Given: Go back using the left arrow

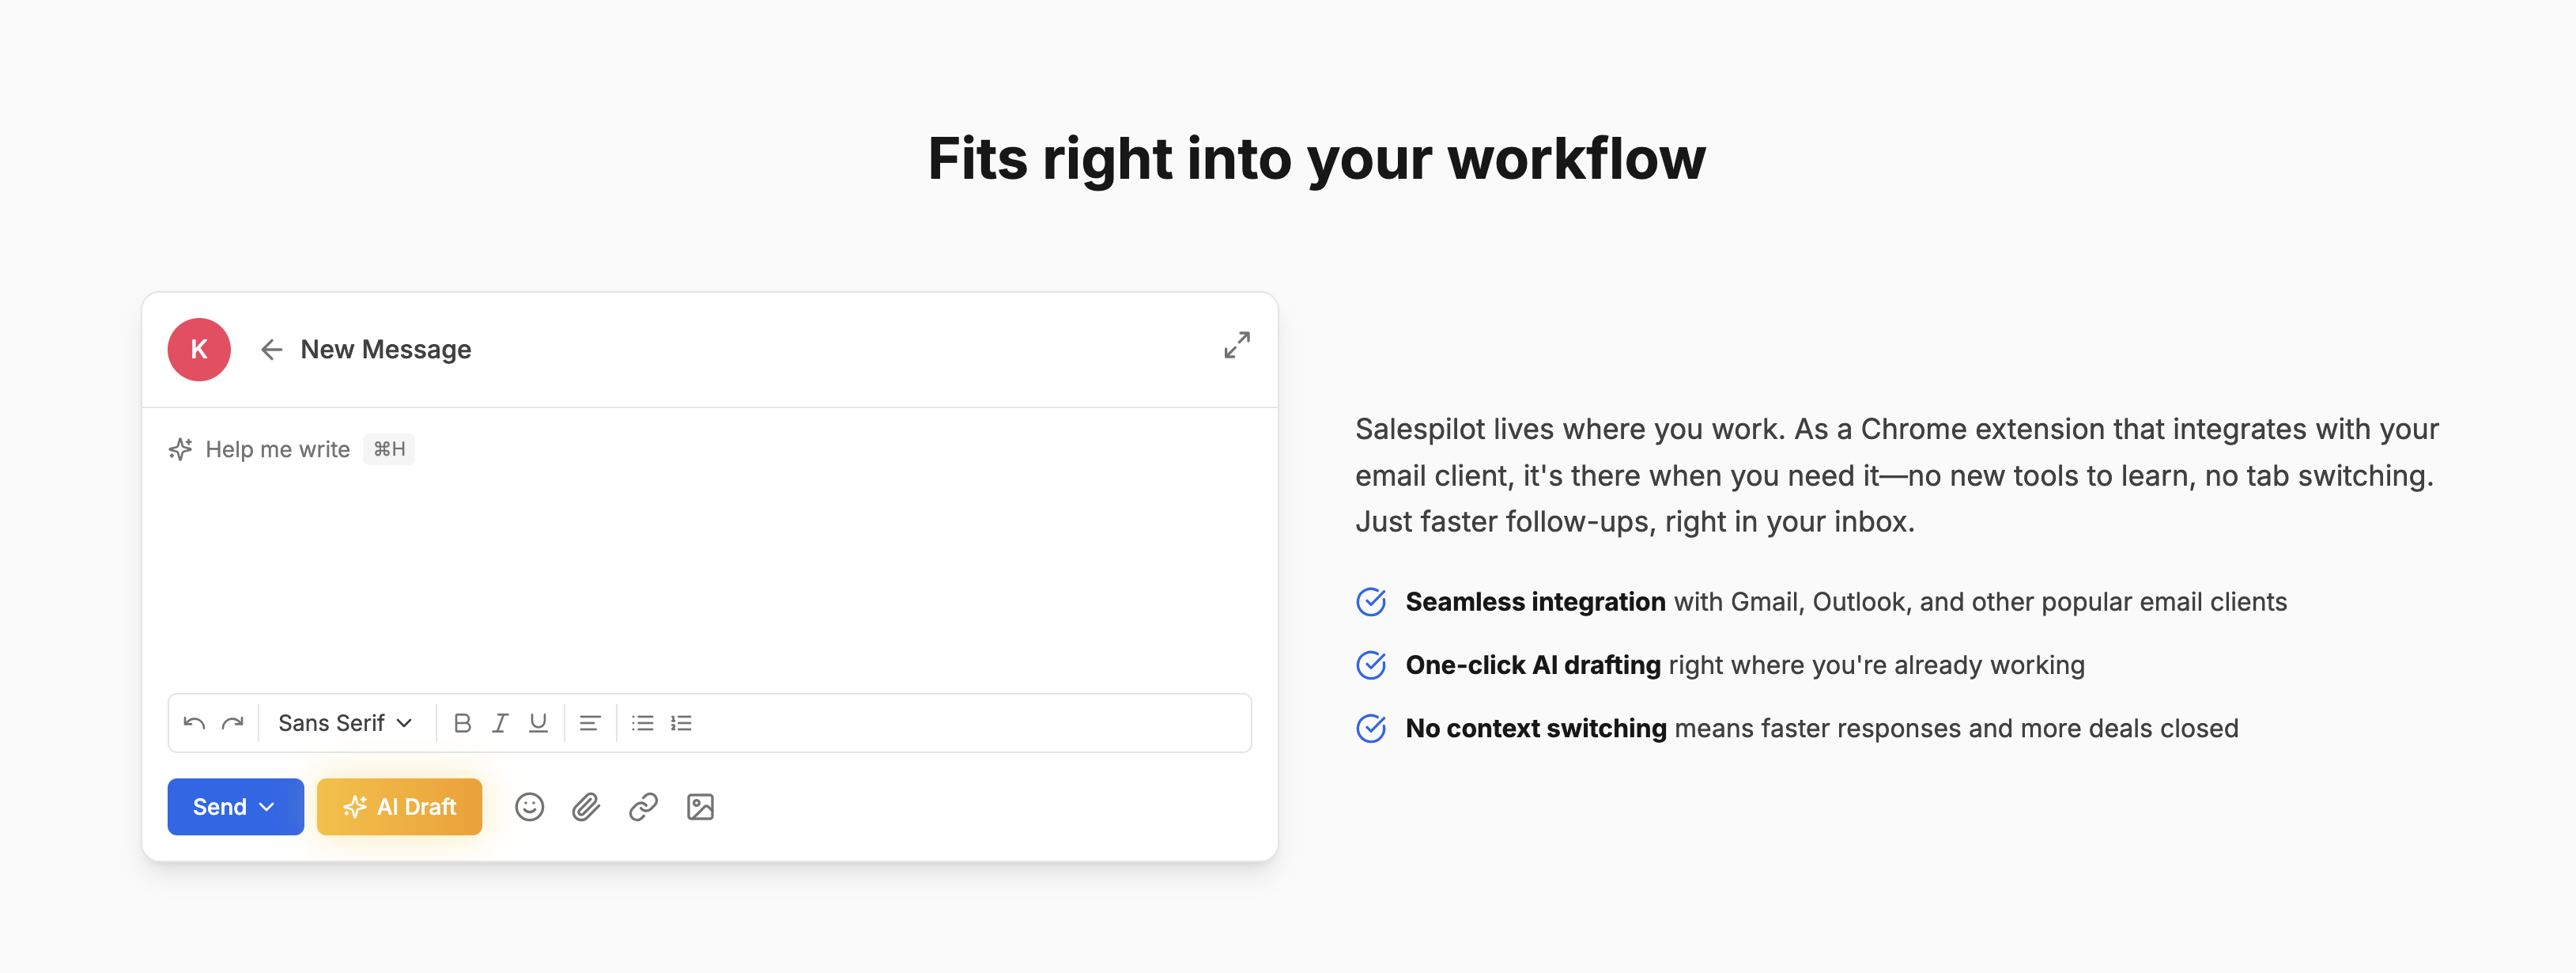Looking at the screenshot, I should 271,349.
